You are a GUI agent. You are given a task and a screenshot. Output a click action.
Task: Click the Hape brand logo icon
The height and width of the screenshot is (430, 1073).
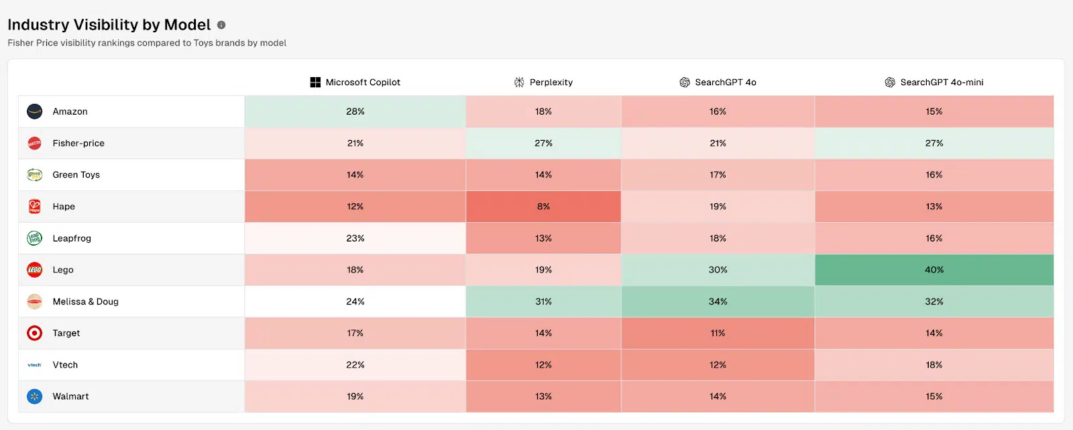tap(35, 207)
